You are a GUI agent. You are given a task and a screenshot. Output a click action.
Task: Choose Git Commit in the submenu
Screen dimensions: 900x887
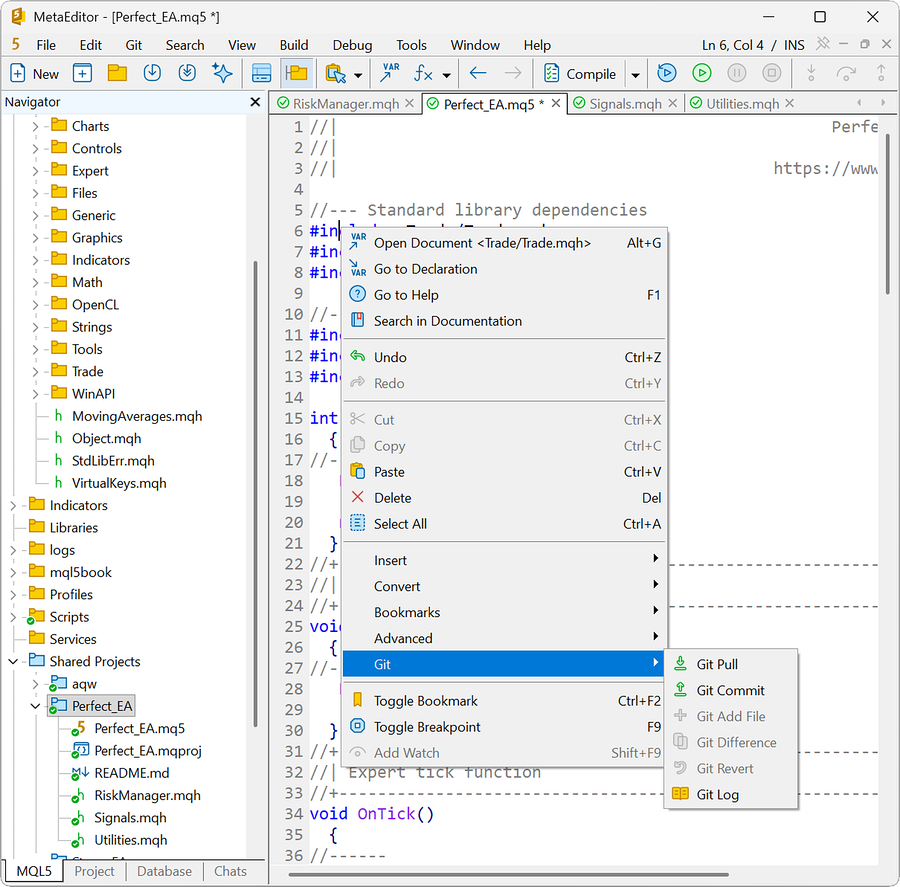pos(731,691)
